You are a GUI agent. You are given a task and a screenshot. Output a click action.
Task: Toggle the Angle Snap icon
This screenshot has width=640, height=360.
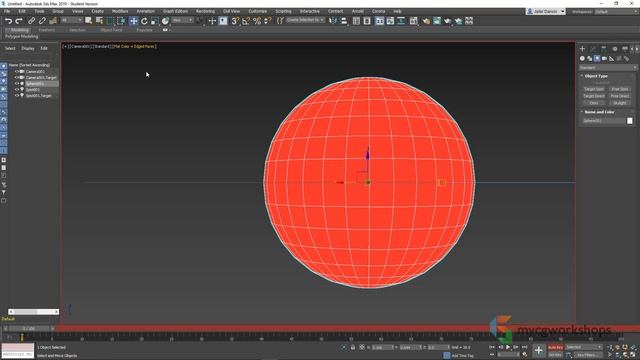(x=246, y=21)
